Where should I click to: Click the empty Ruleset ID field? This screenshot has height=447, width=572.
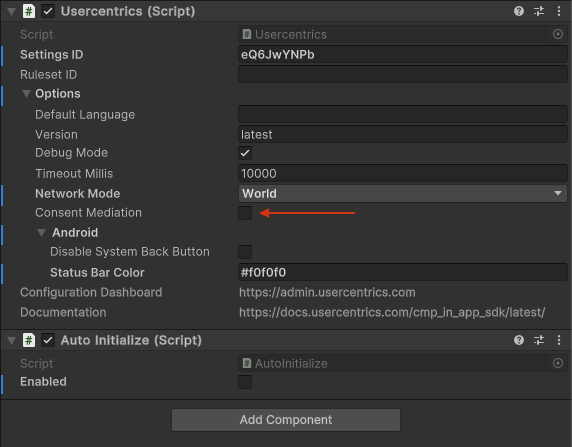tap(403, 74)
